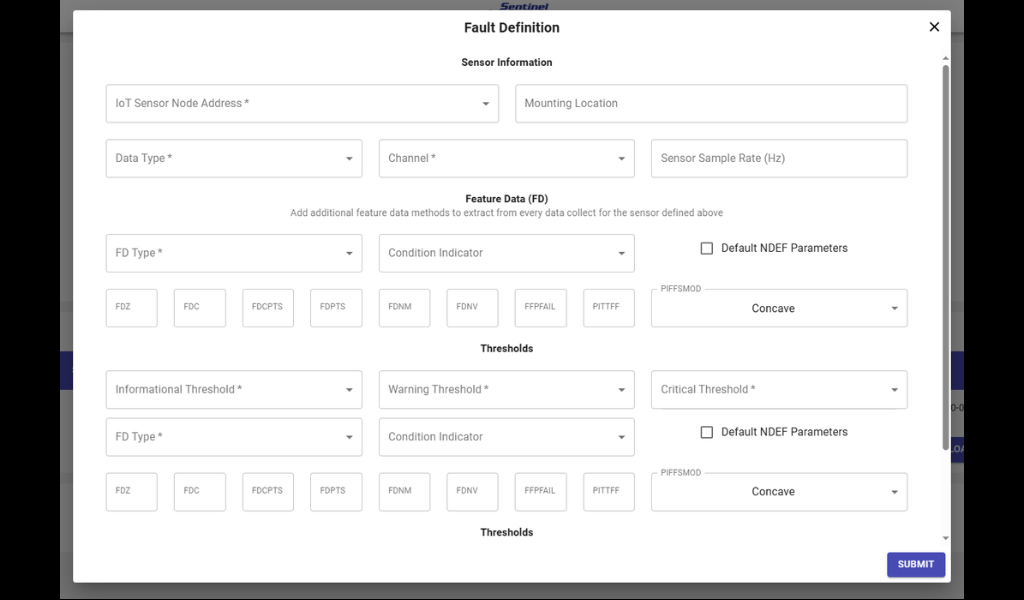Image resolution: width=1024 pixels, height=600 pixels.
Task: Click the second PITTFF input field
Action: click(x=608, y=492)
